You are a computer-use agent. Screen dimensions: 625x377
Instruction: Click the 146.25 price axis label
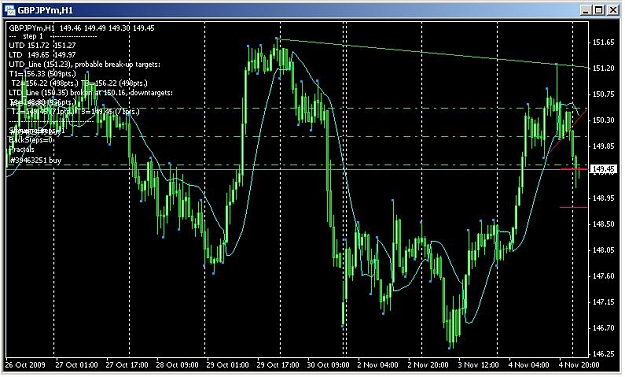point(603,354)
